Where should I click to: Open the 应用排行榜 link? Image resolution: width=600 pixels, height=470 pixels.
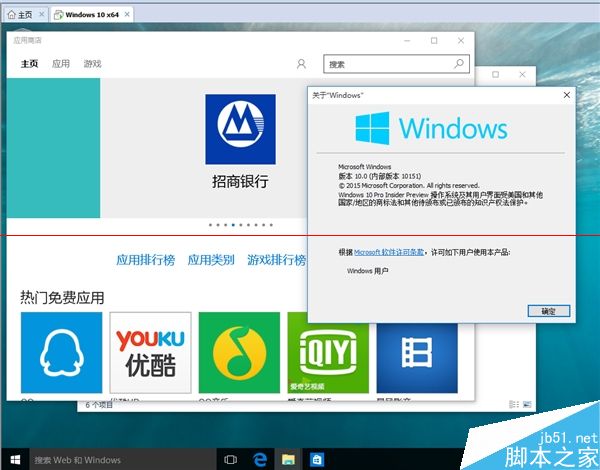point(145,260)
